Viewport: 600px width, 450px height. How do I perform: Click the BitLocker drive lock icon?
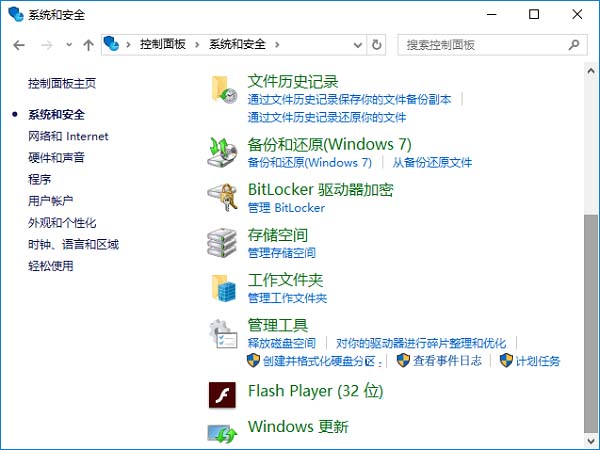click(x=222, y=197)
